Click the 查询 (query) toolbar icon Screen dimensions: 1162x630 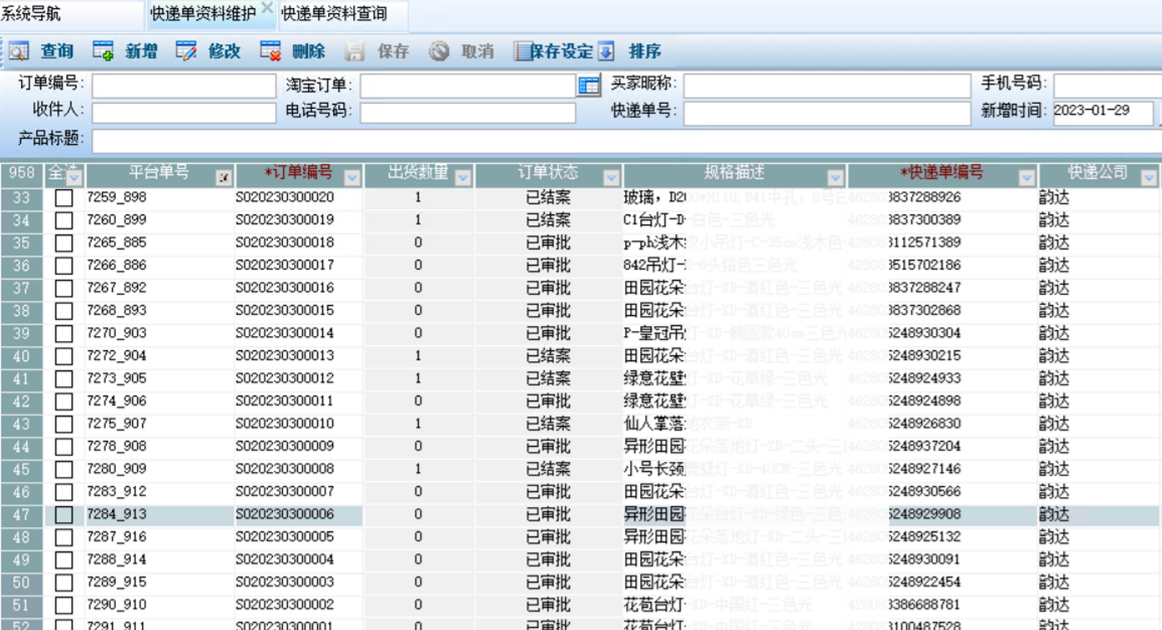[x=19, y=52]
